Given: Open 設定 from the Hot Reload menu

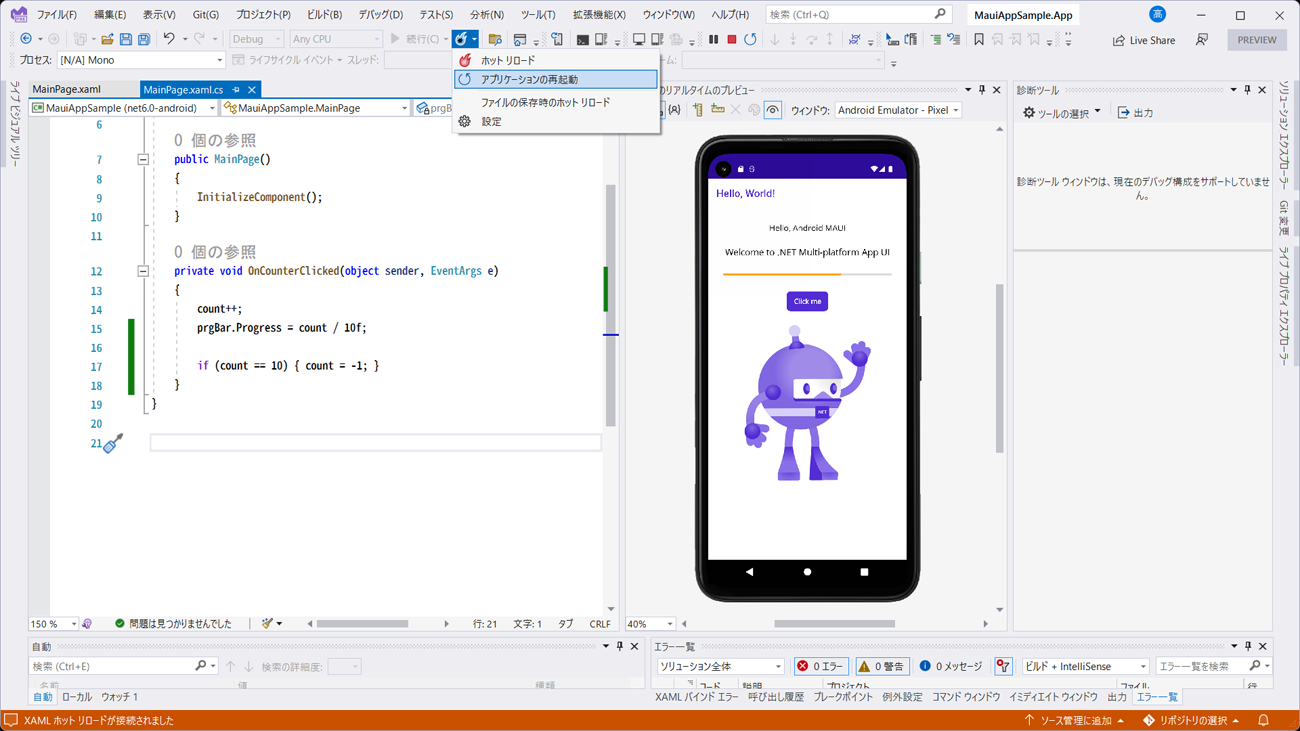Looking at the screenshot, I should coord(555,121).
